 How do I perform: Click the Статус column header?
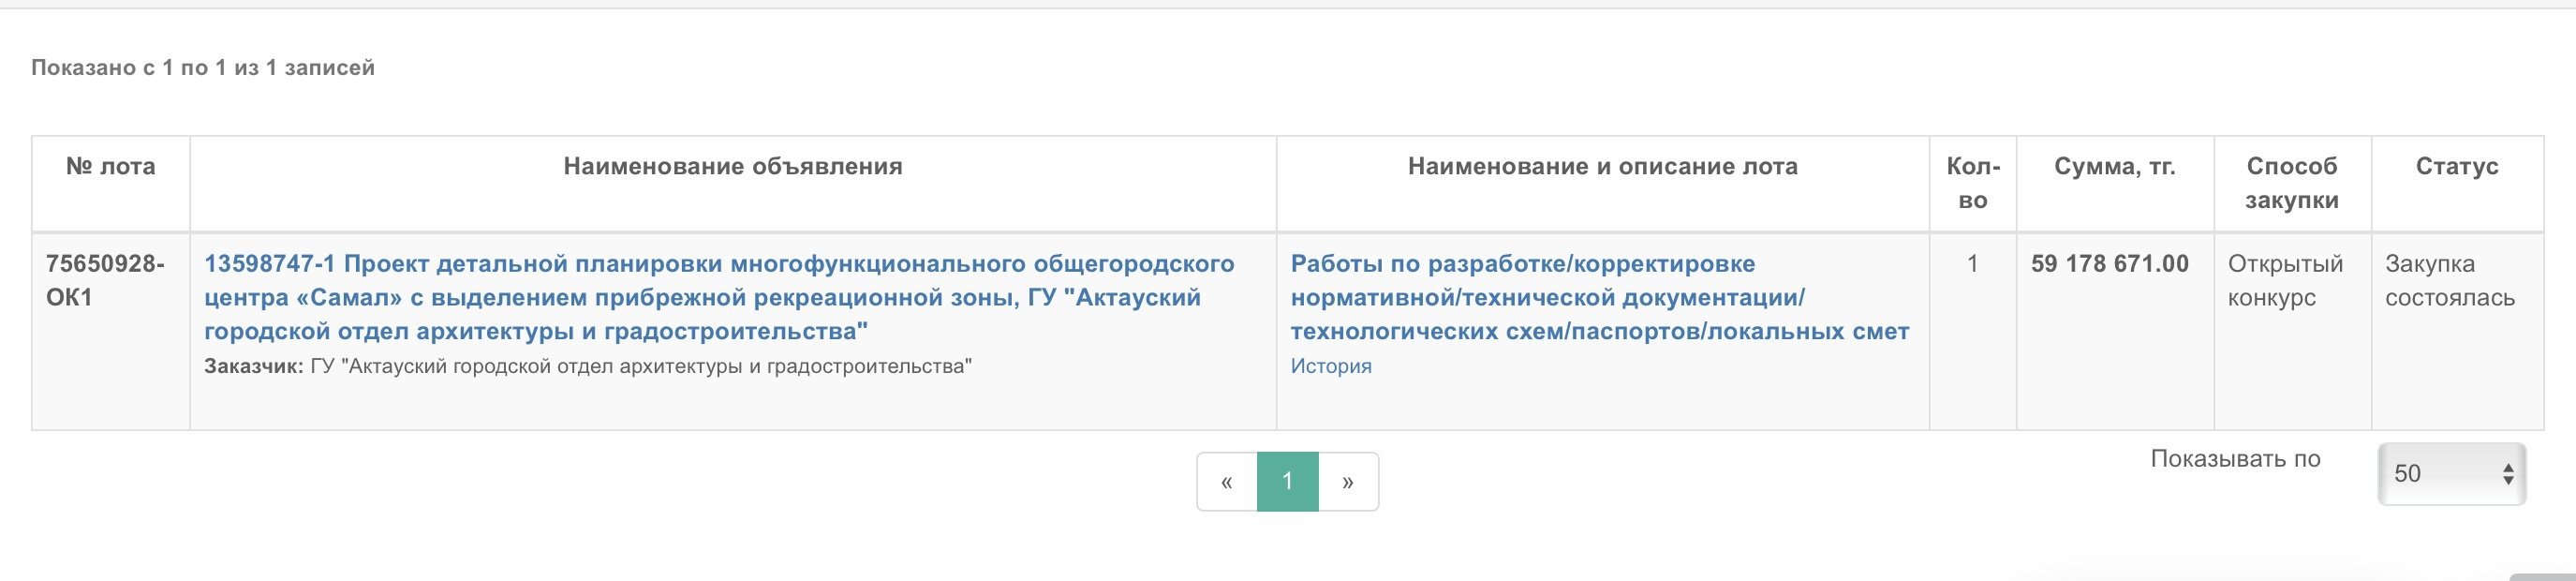[2456, 167]
